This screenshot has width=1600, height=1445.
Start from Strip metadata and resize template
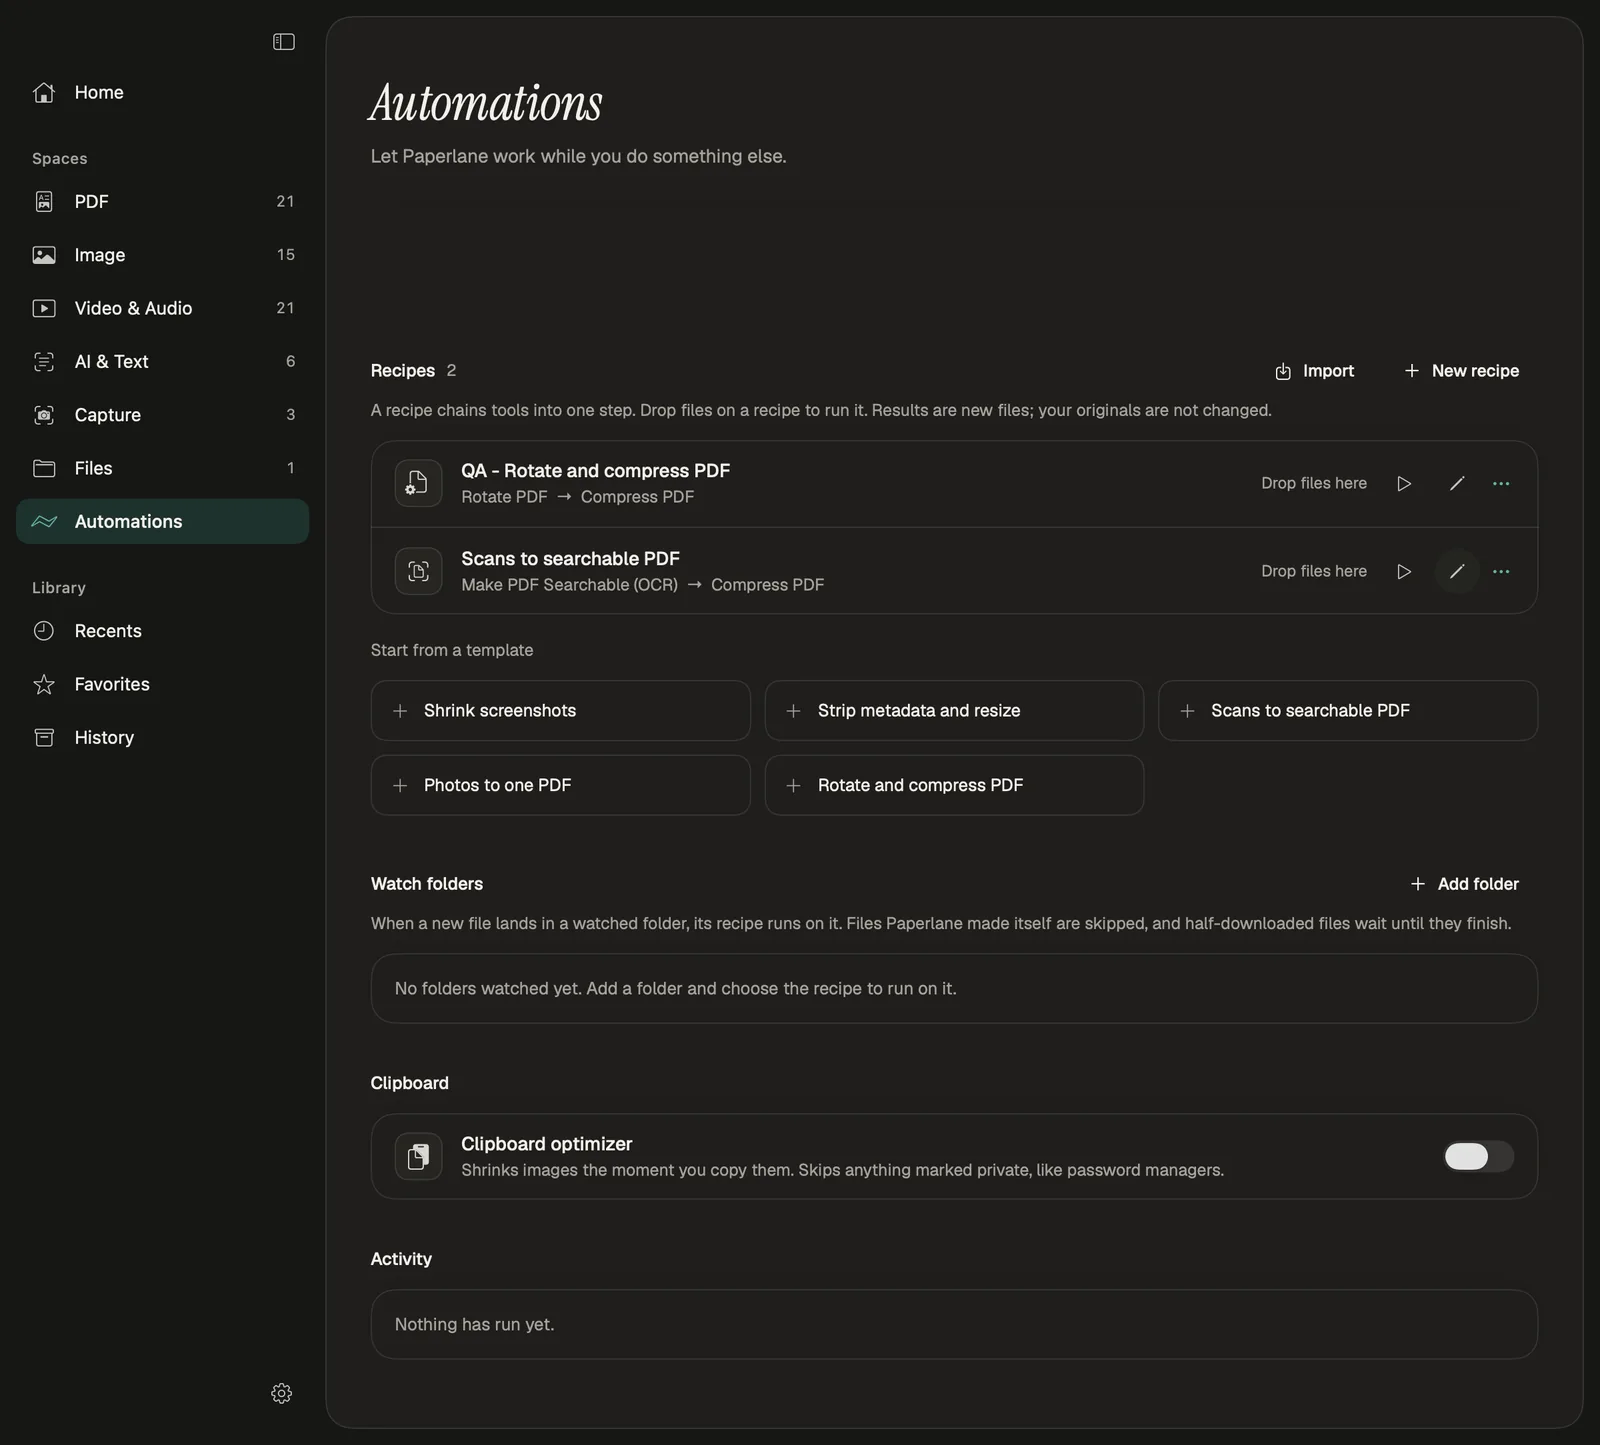954,711
